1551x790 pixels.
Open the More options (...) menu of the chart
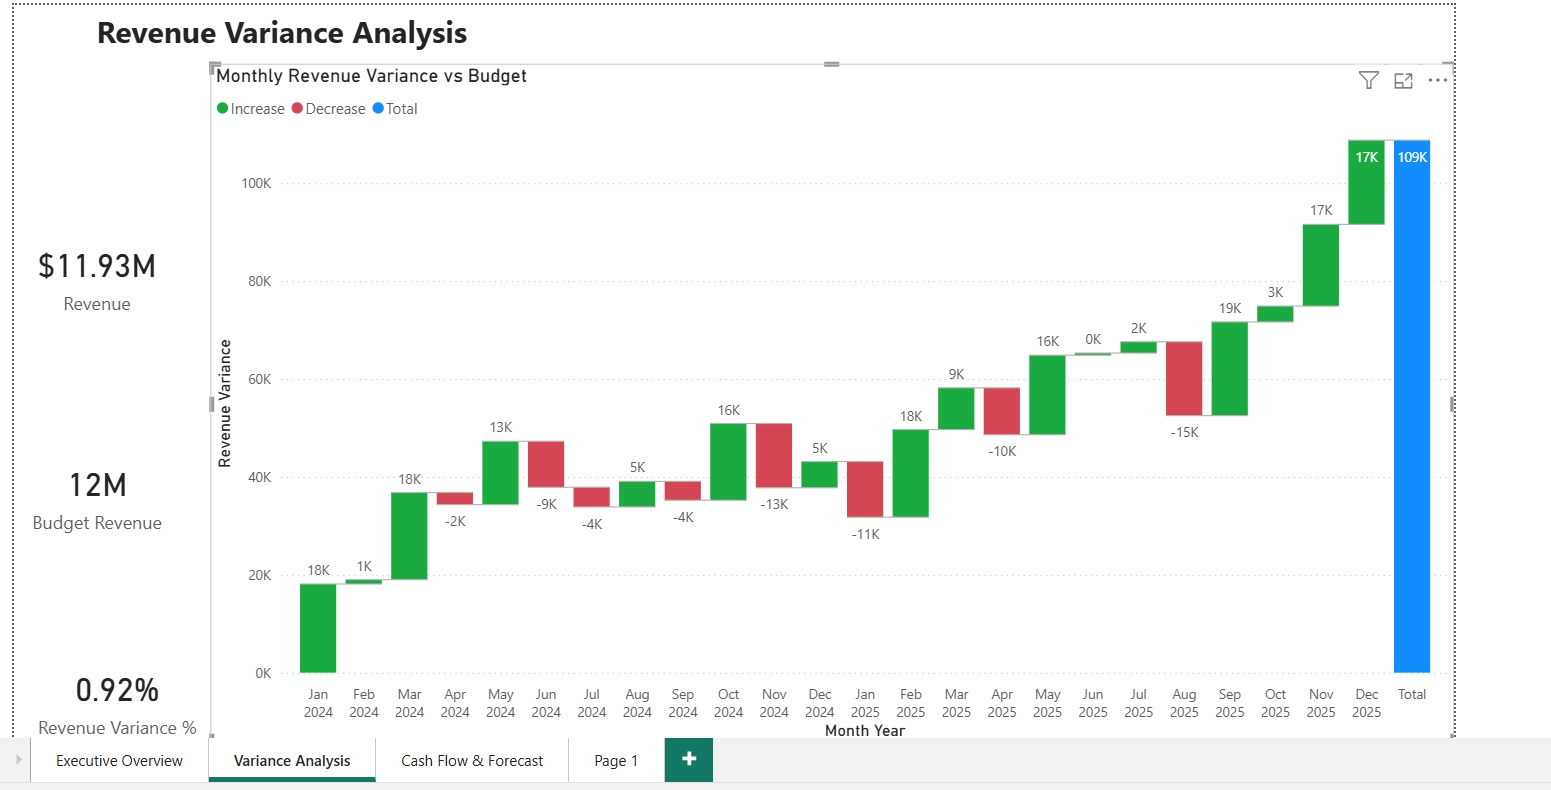coord(1437,81)
